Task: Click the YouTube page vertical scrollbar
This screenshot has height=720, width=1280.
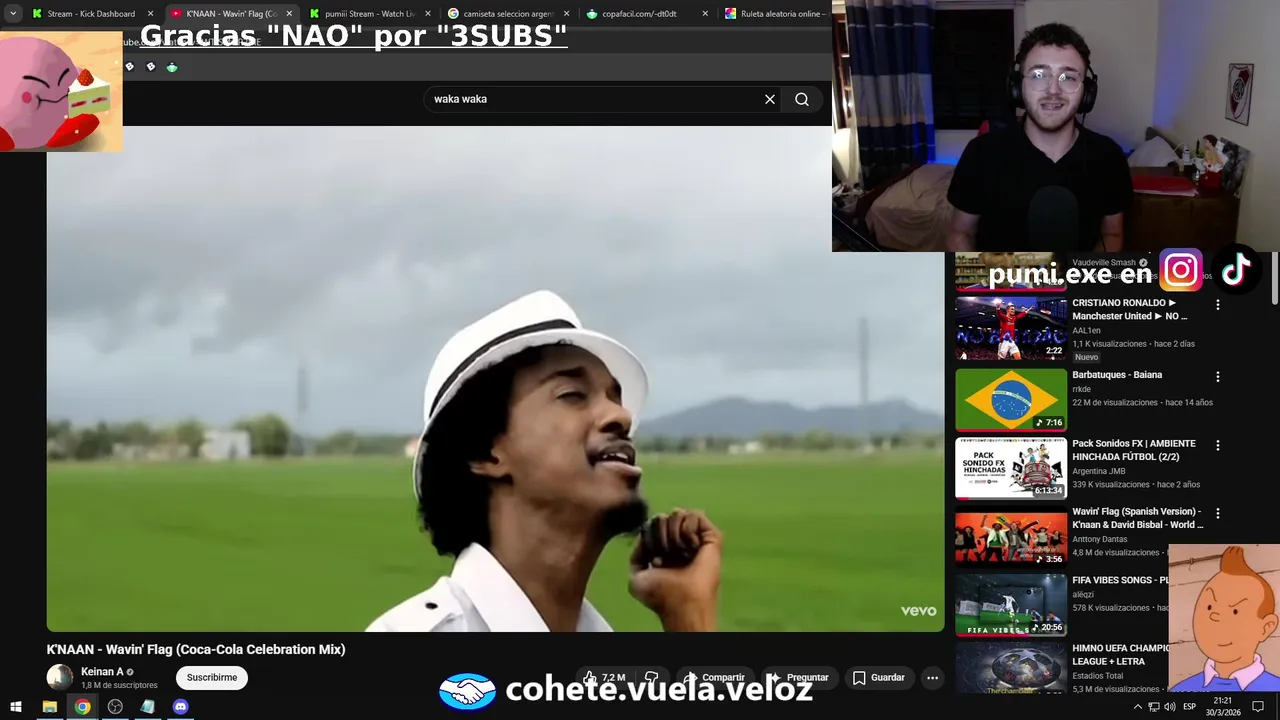Action: tap(1275, 280)
